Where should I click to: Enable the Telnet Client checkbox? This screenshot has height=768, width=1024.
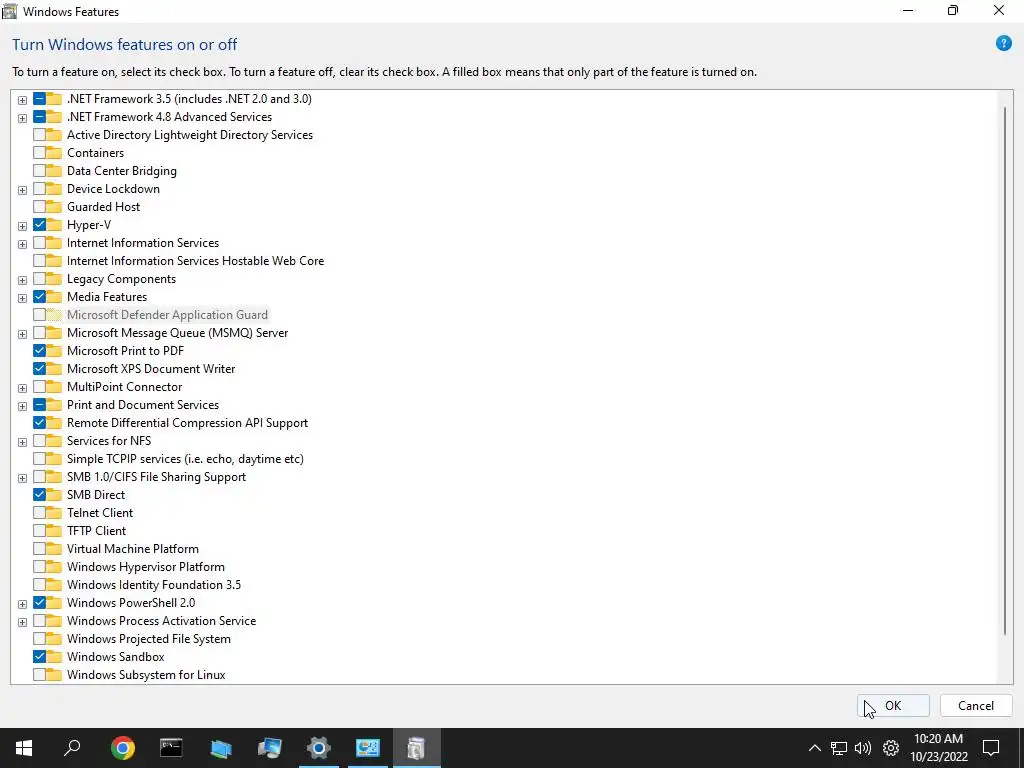39,513
